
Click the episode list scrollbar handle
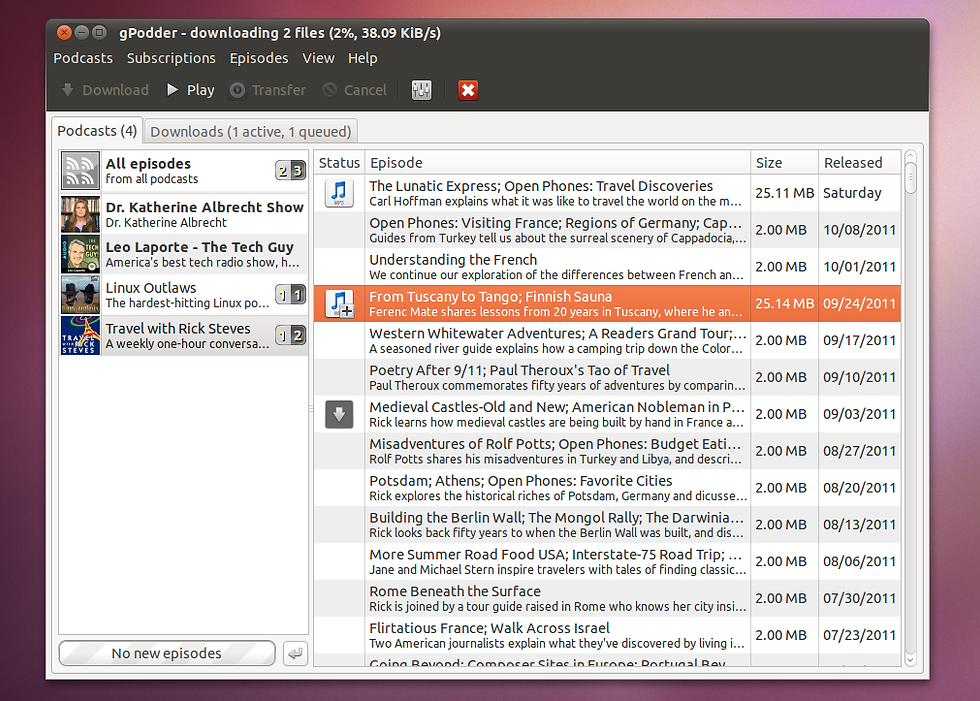point(911,178)
